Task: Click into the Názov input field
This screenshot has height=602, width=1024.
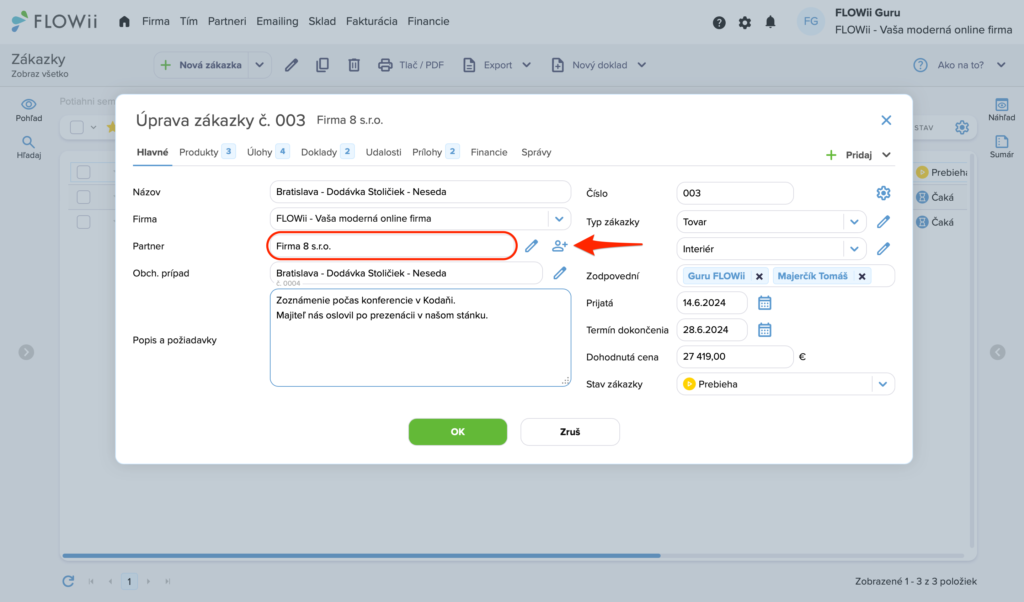Action: pos(420,192)
